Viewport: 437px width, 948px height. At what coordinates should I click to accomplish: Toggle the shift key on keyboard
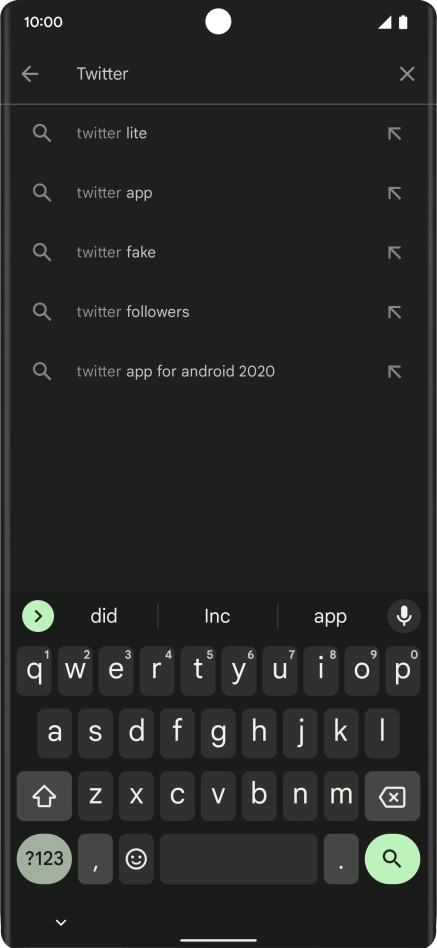click(44, 796)
